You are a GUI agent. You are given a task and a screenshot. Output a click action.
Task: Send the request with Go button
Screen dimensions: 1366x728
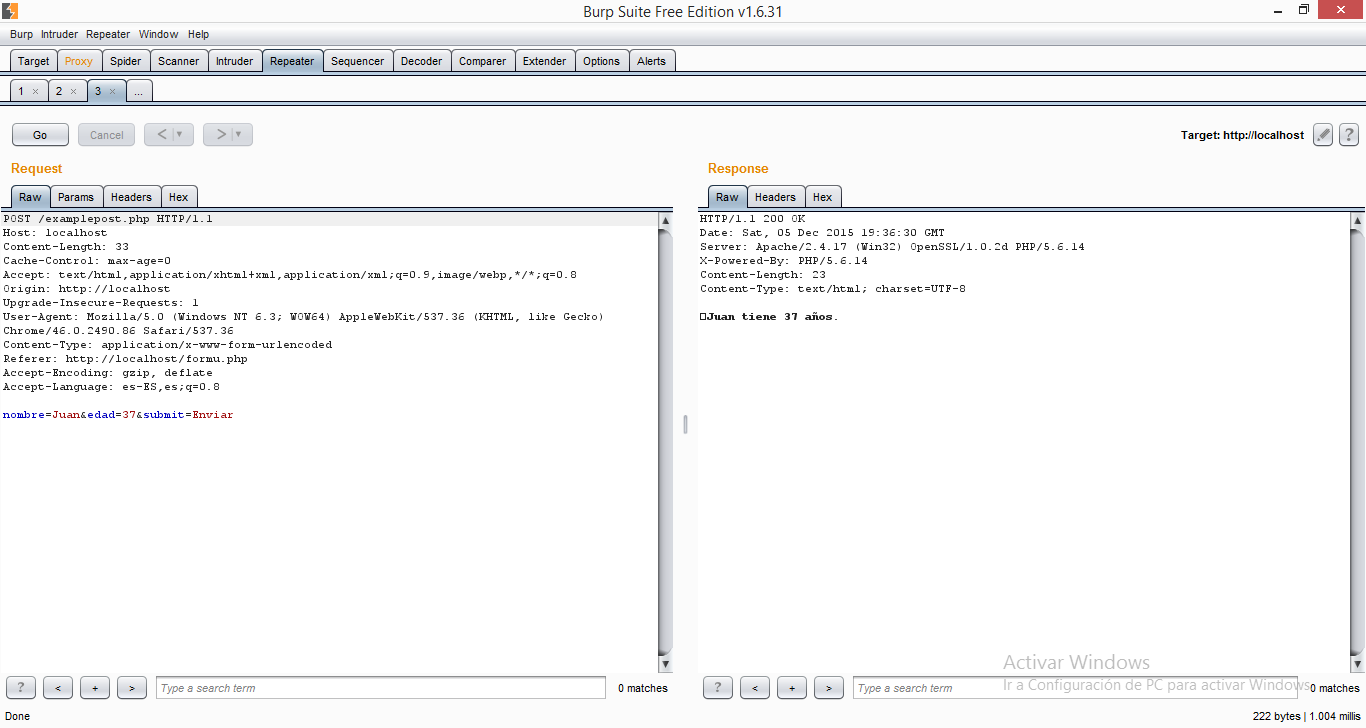pyautogui.click(x=40, y=135)
